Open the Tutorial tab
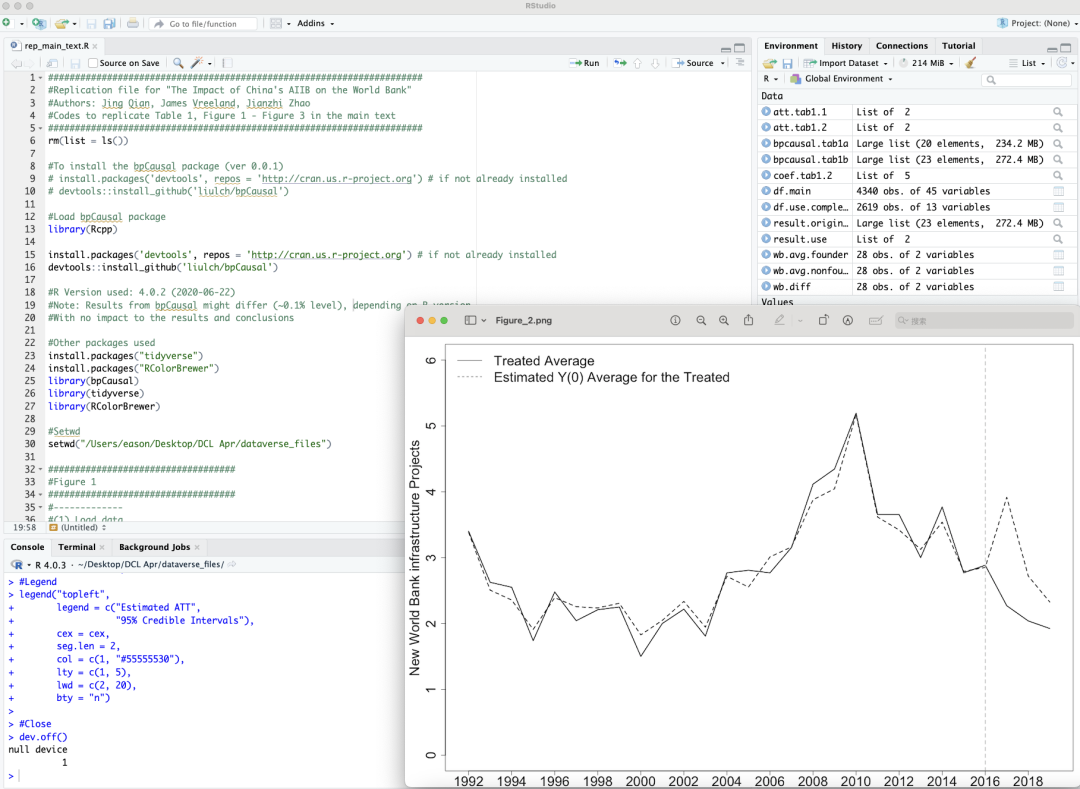This screenshot has width=1080, height=789. click(x=958, y=46)
